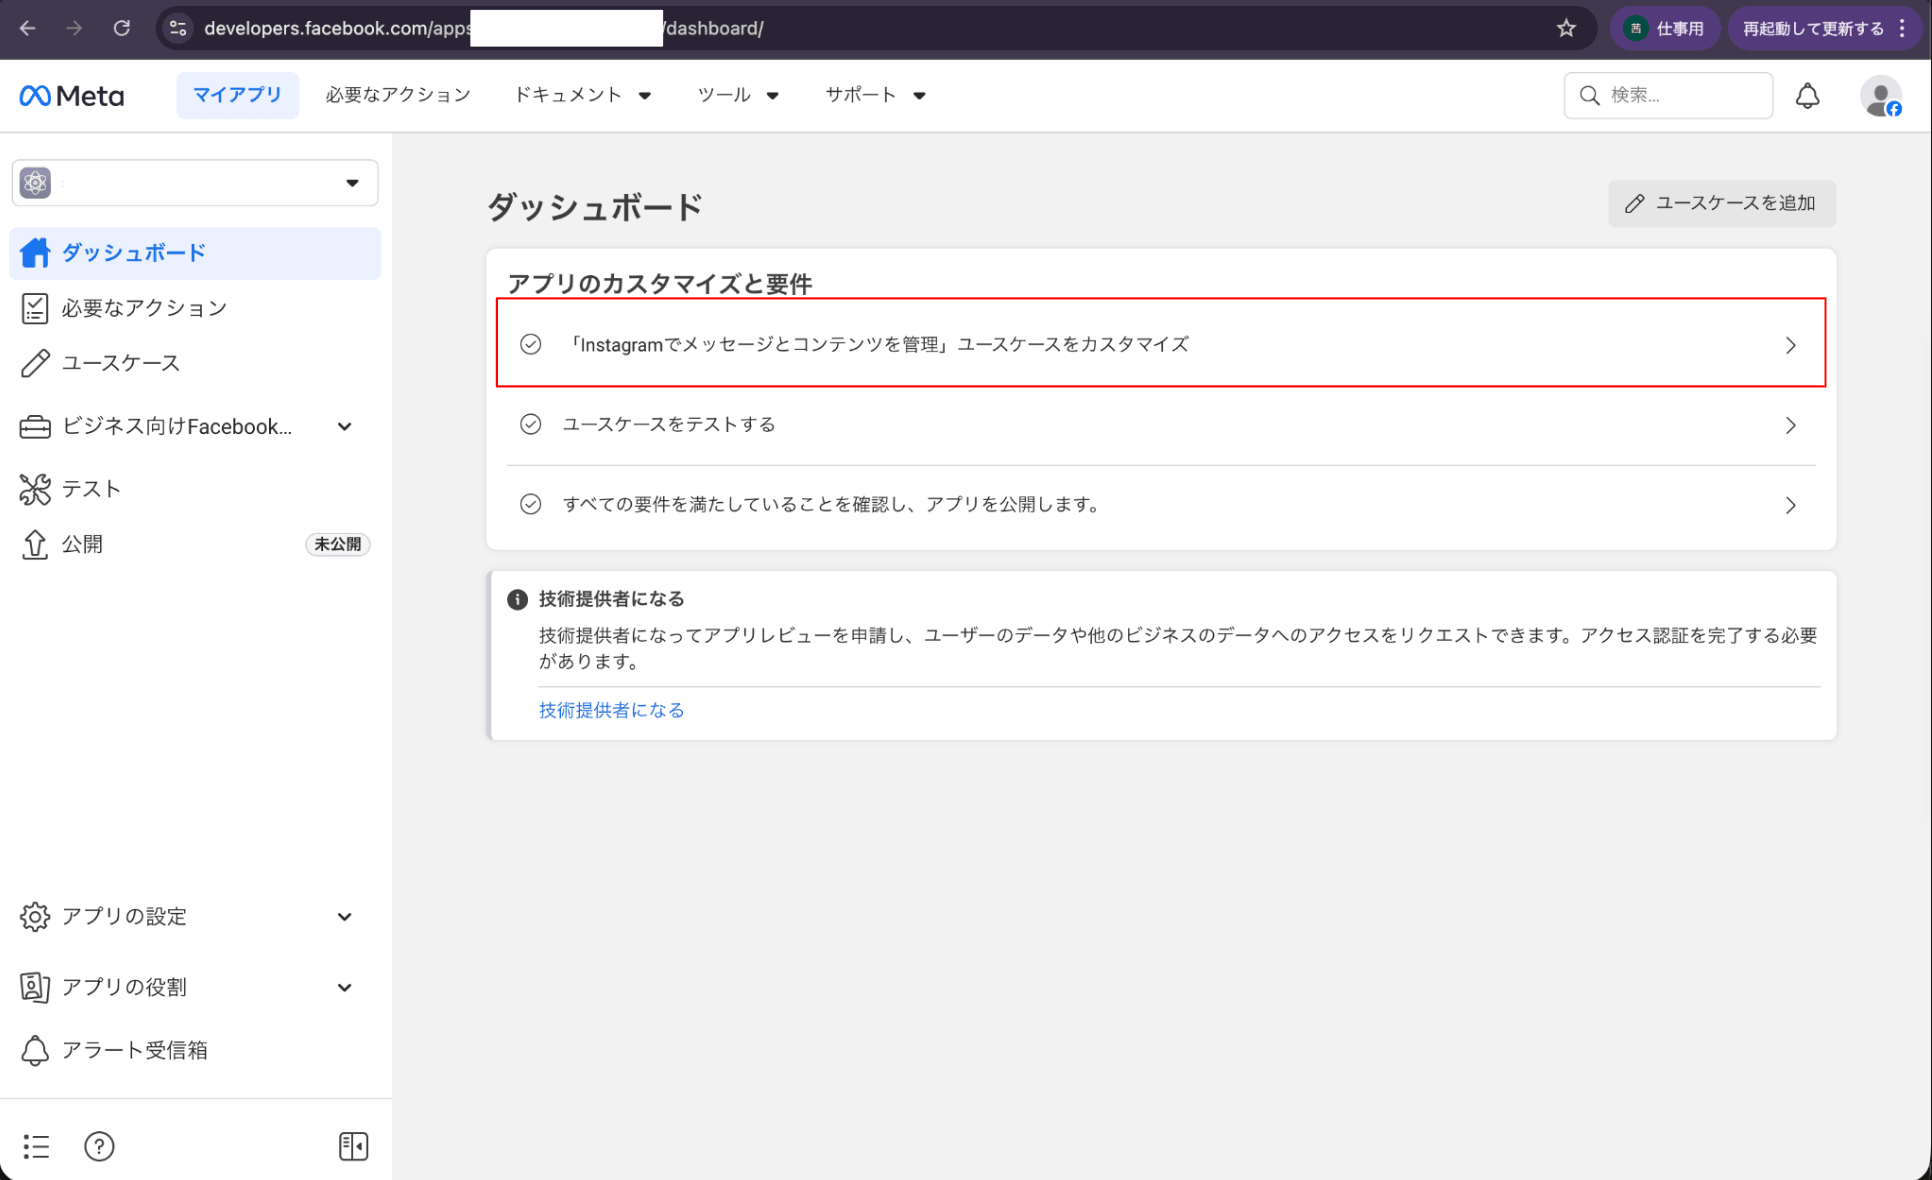Click checkmark circle beside アプリを公開します row

click(x=530, y=504)
